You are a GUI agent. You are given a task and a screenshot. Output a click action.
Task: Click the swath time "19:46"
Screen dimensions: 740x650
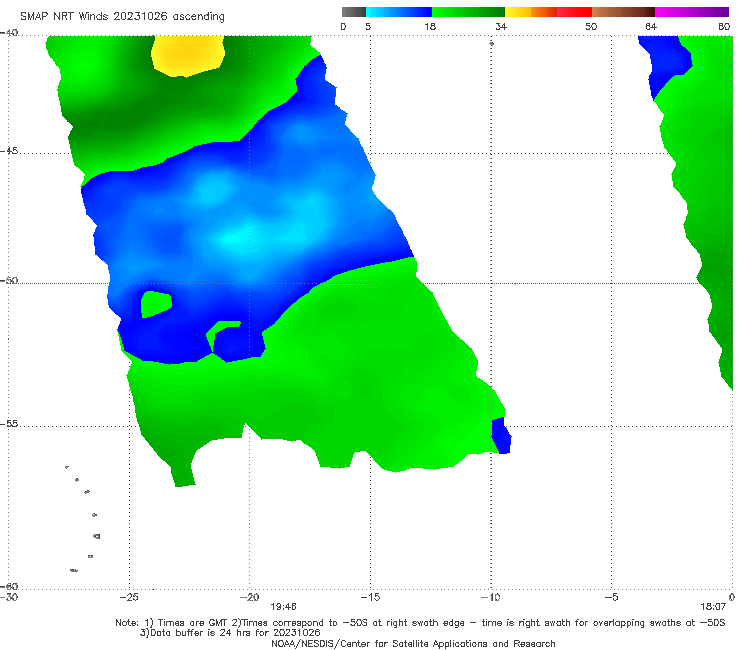pyautogui.click(x=283, y=607)
